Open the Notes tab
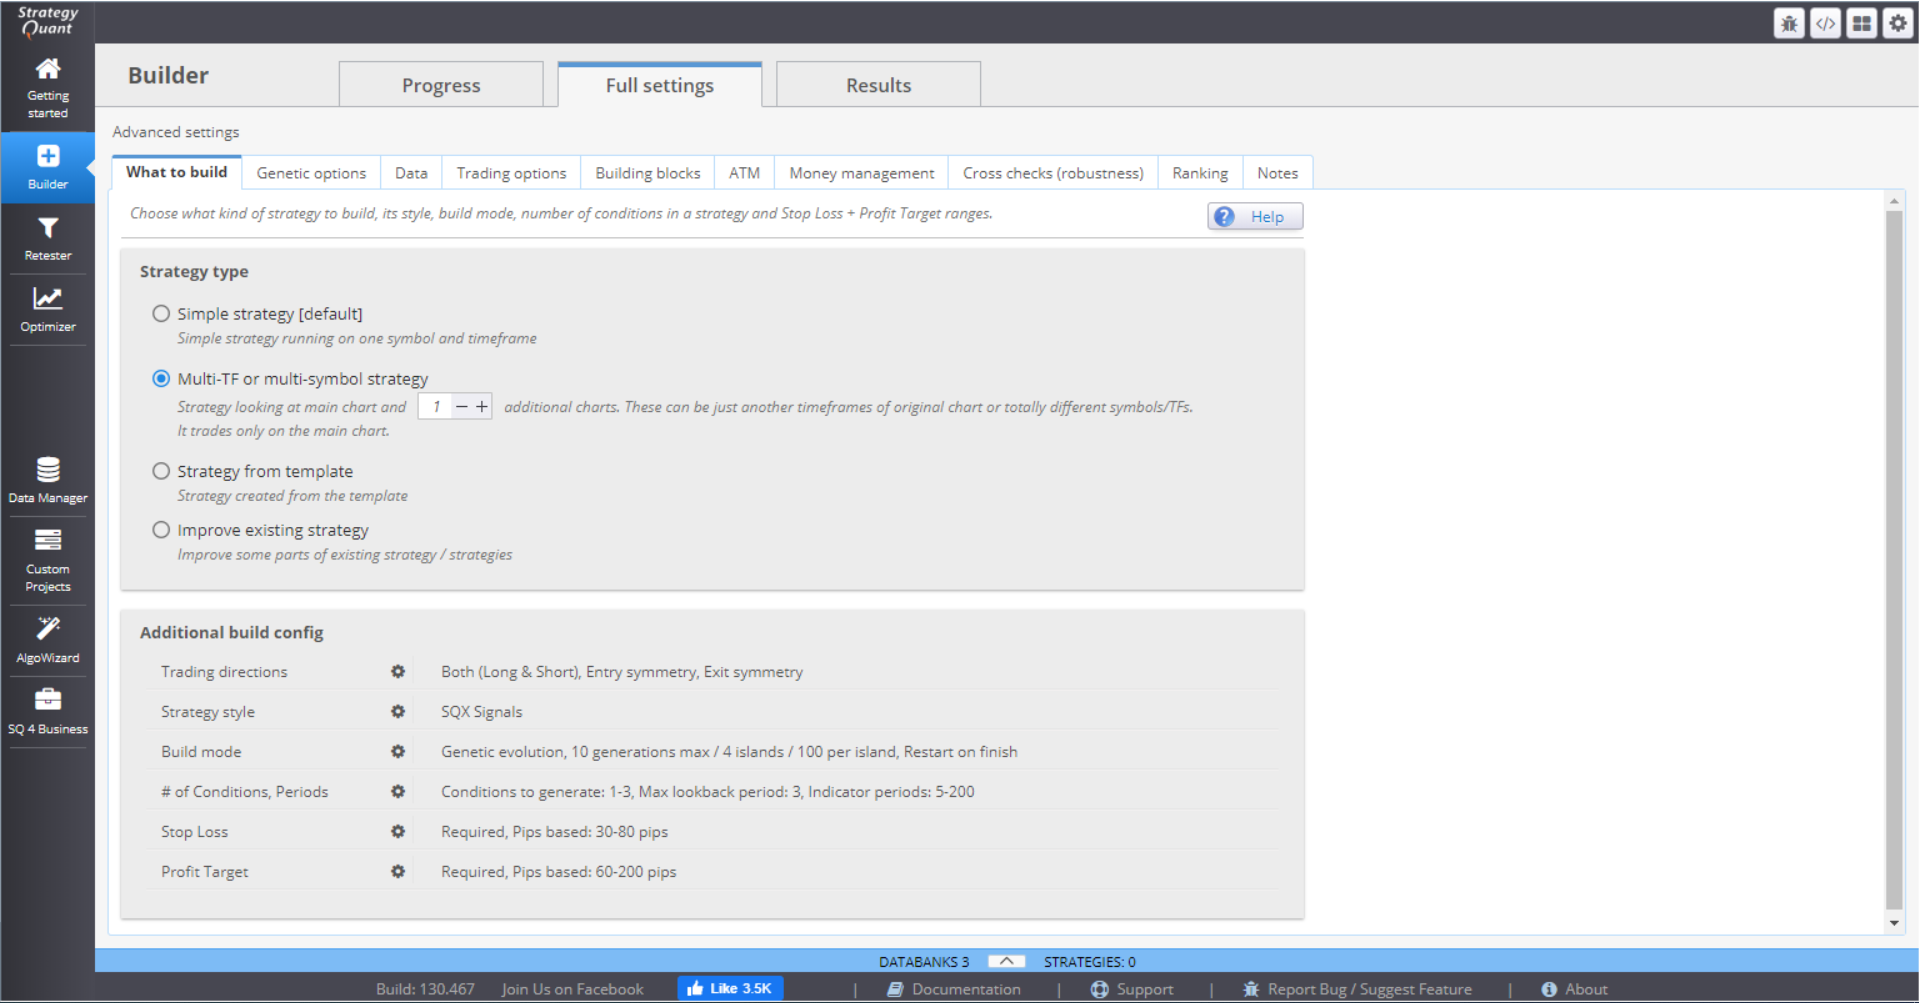The width and height of the screenshot is (1919, 1003). pos(1277,173)
